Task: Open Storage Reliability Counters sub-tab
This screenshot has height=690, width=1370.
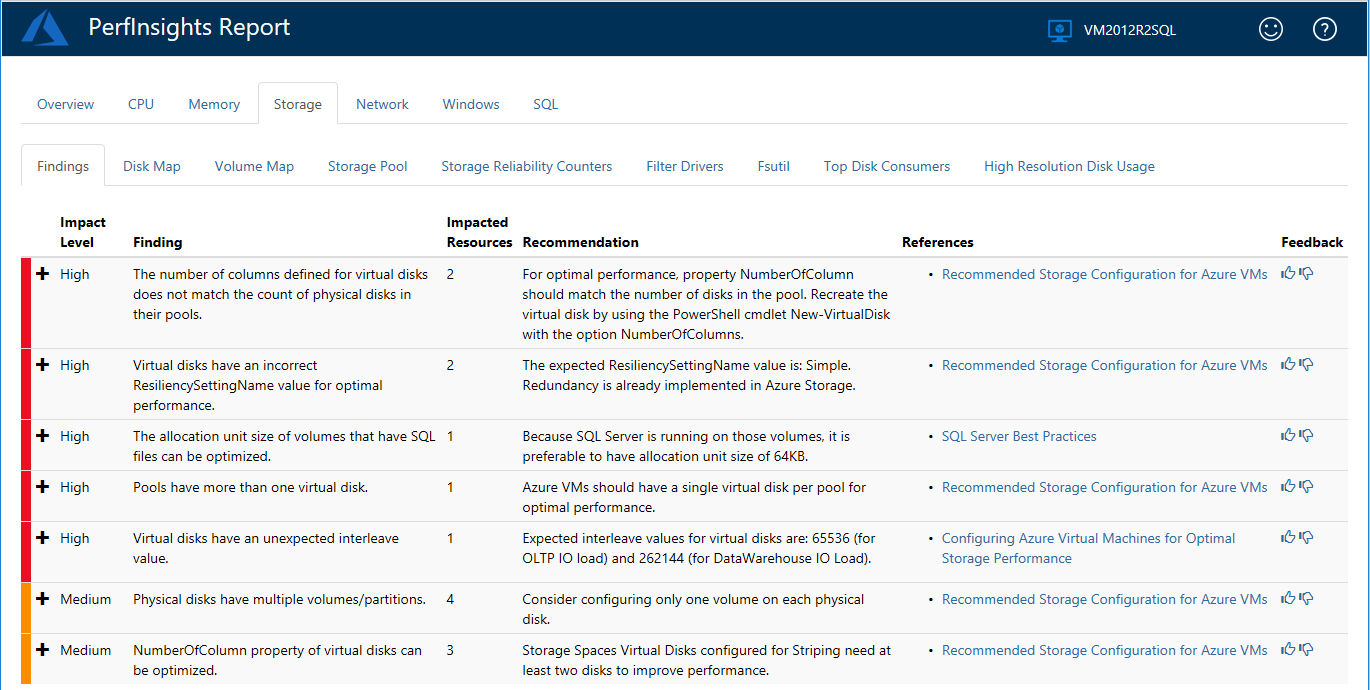Action: [527, 166]
